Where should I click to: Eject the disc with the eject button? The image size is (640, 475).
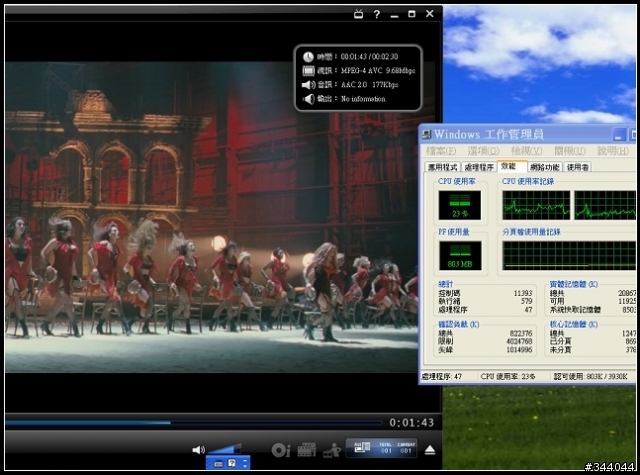(430, 450)
